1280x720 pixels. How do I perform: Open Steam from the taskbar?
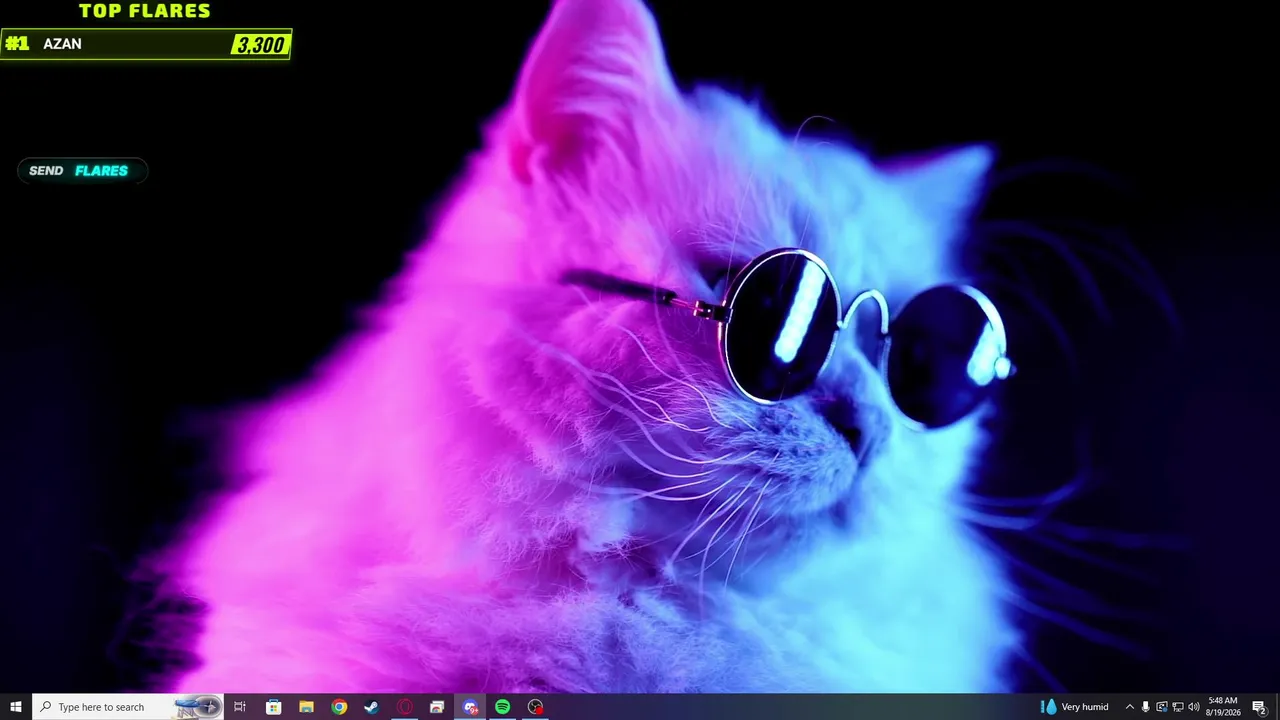pyautogui.click(x=371, y=707)
